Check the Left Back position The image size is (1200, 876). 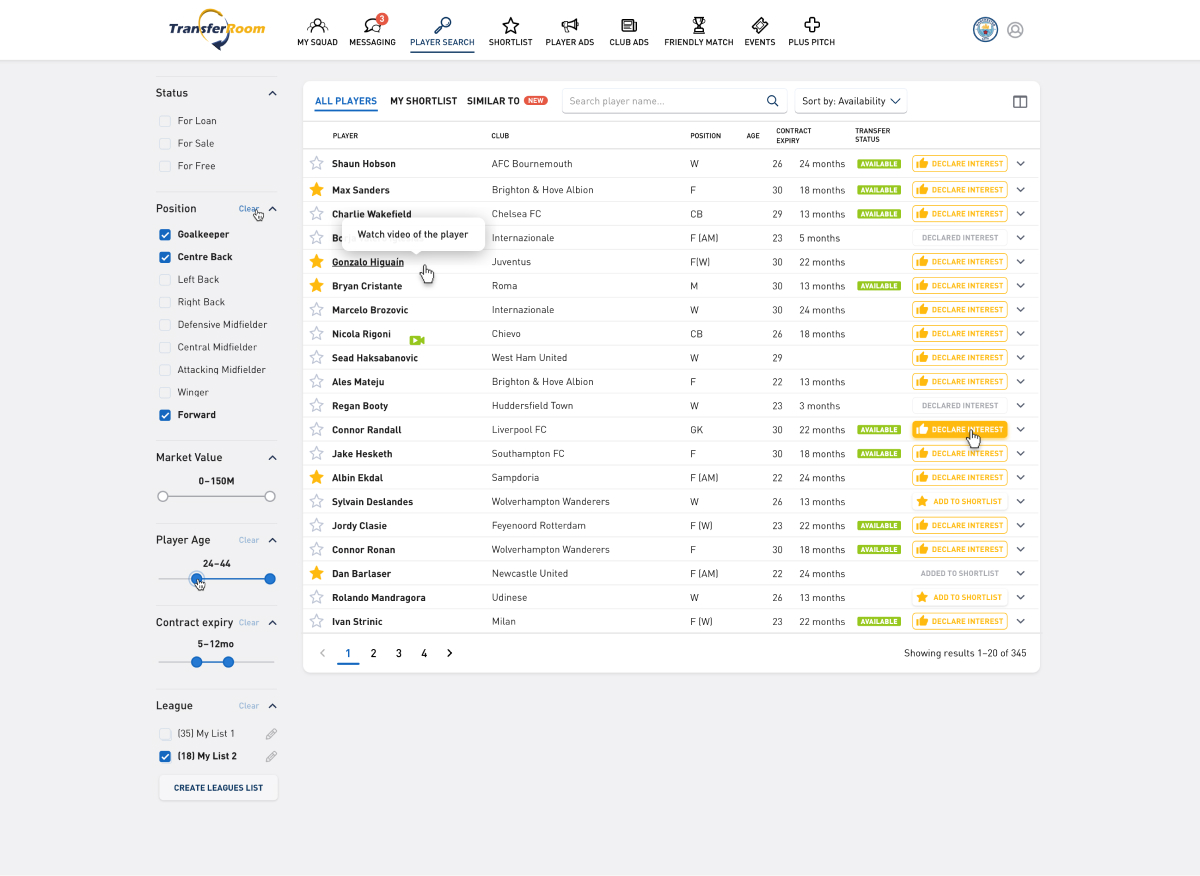coord(165,280)
